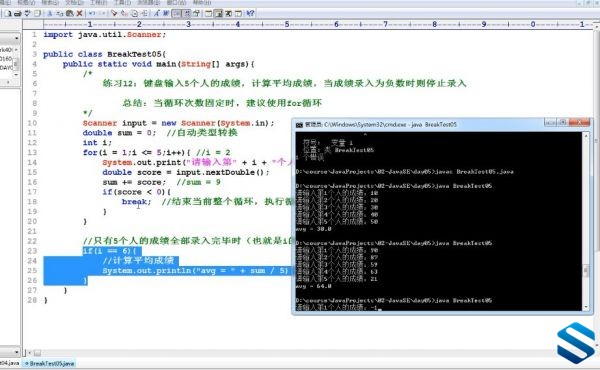The image size is (600, 370).
Task: Click the 'sum += score;' code line
Action: [x=134, y=182]
